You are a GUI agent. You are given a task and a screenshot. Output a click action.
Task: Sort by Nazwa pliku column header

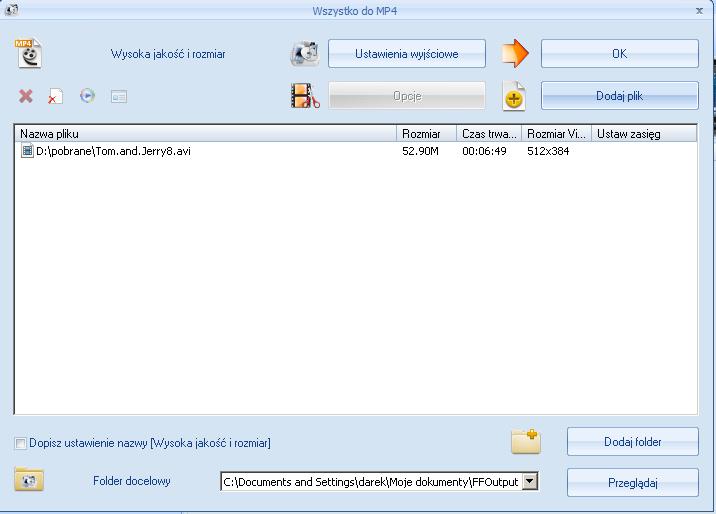pyautogui.click(x=205, y=134)
